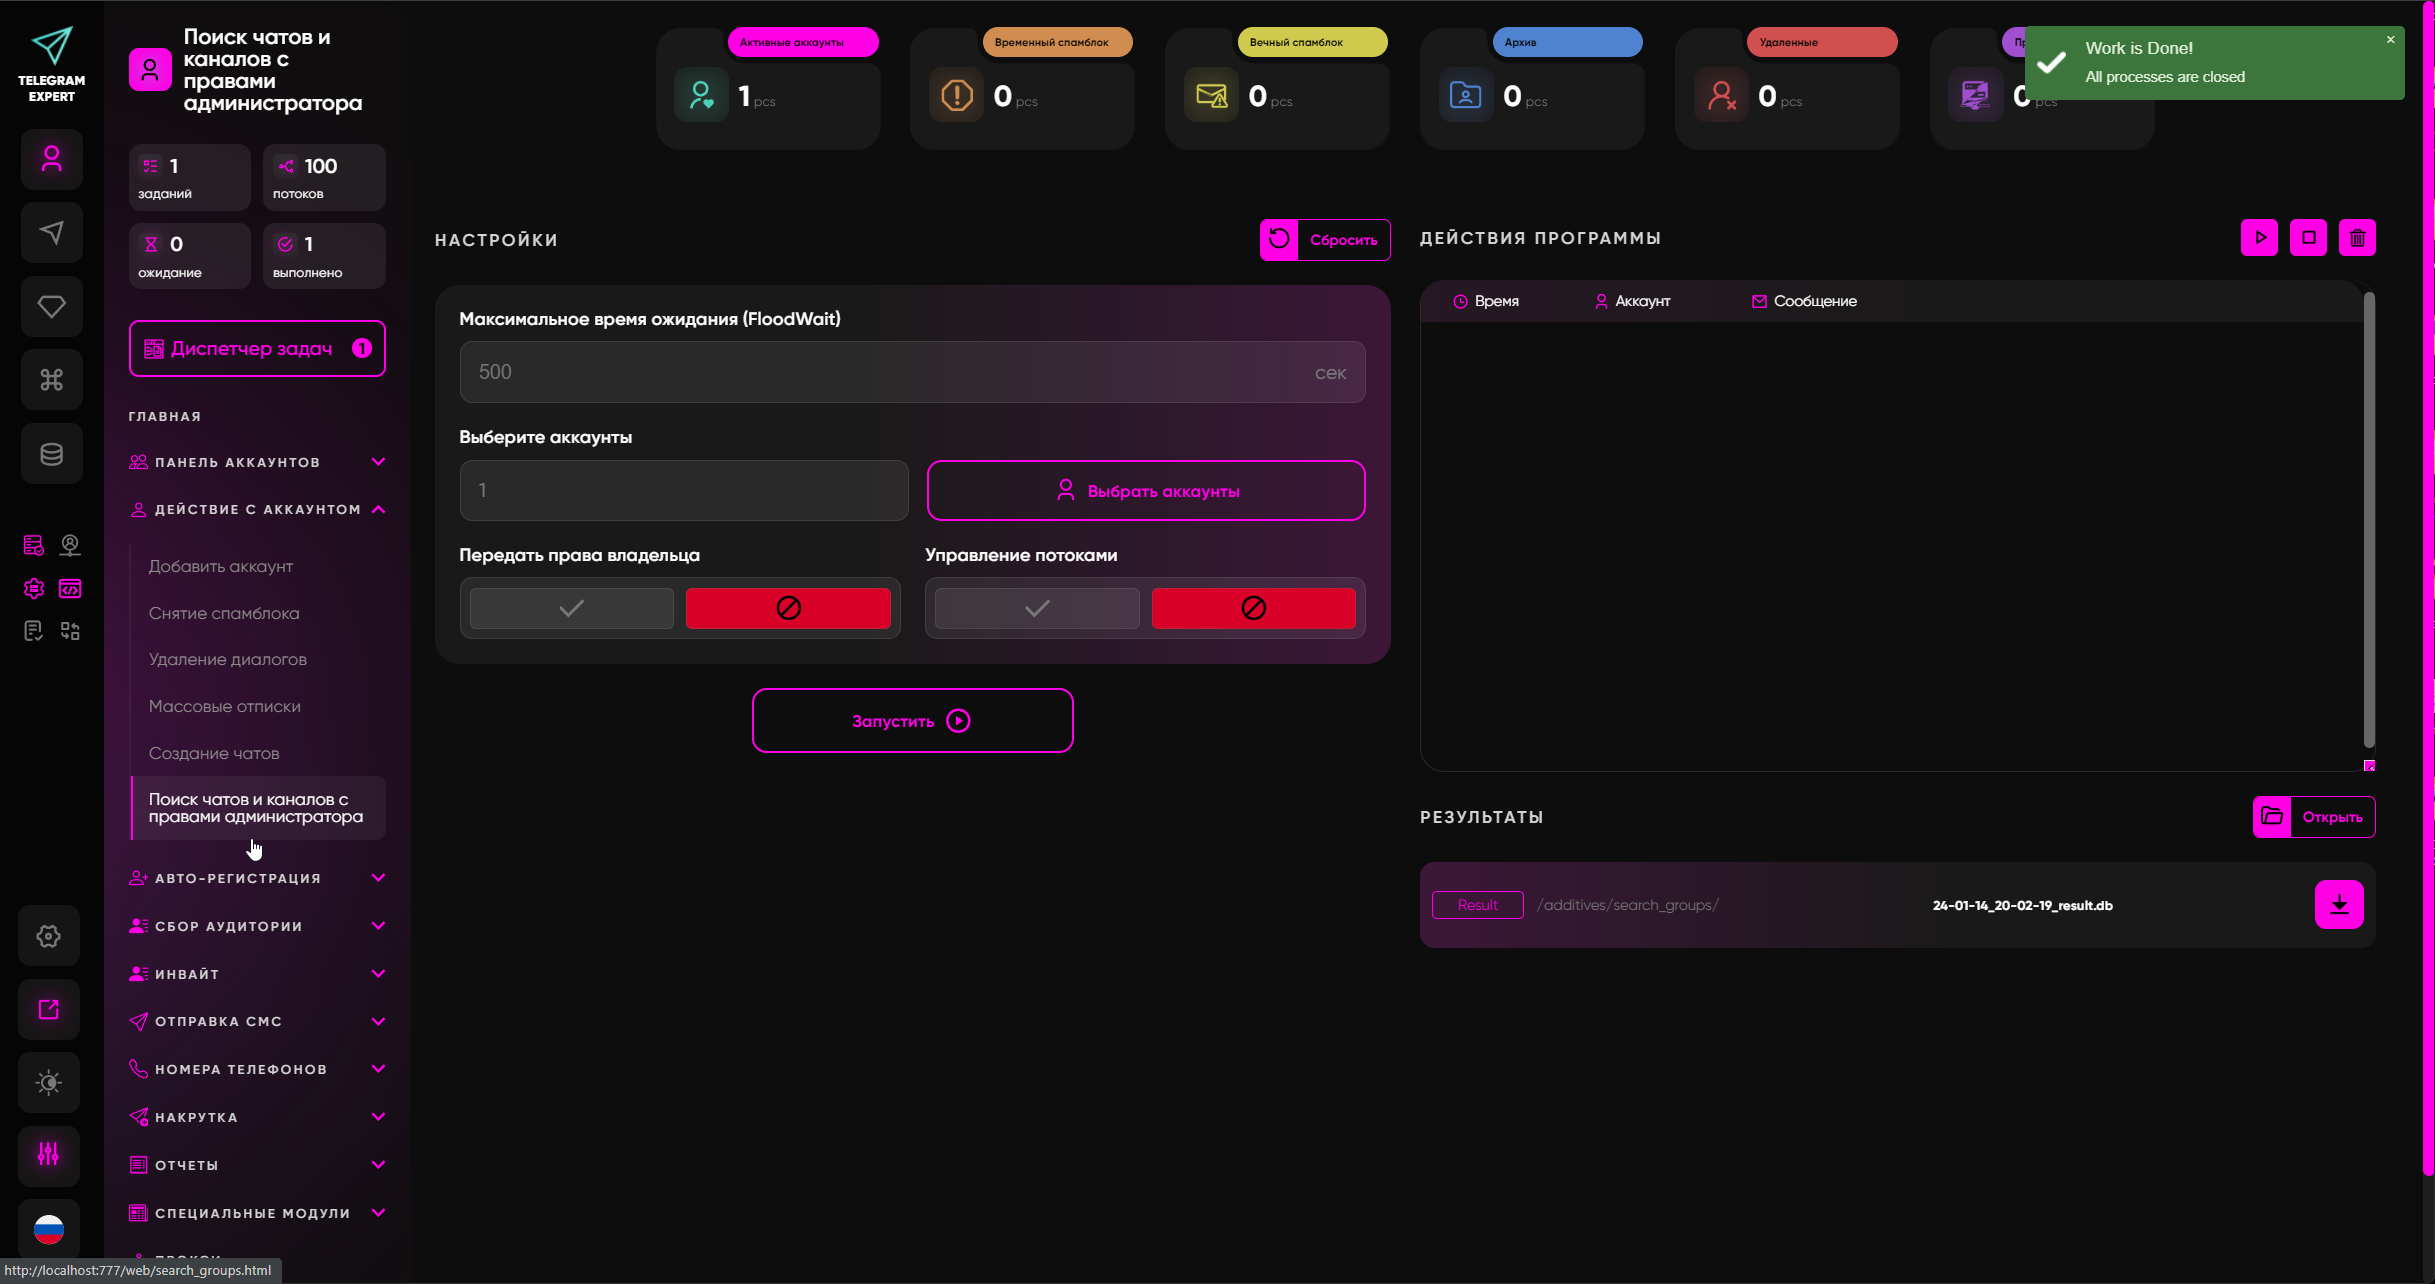Click the Russian flag language icon

pos(49,1229)
